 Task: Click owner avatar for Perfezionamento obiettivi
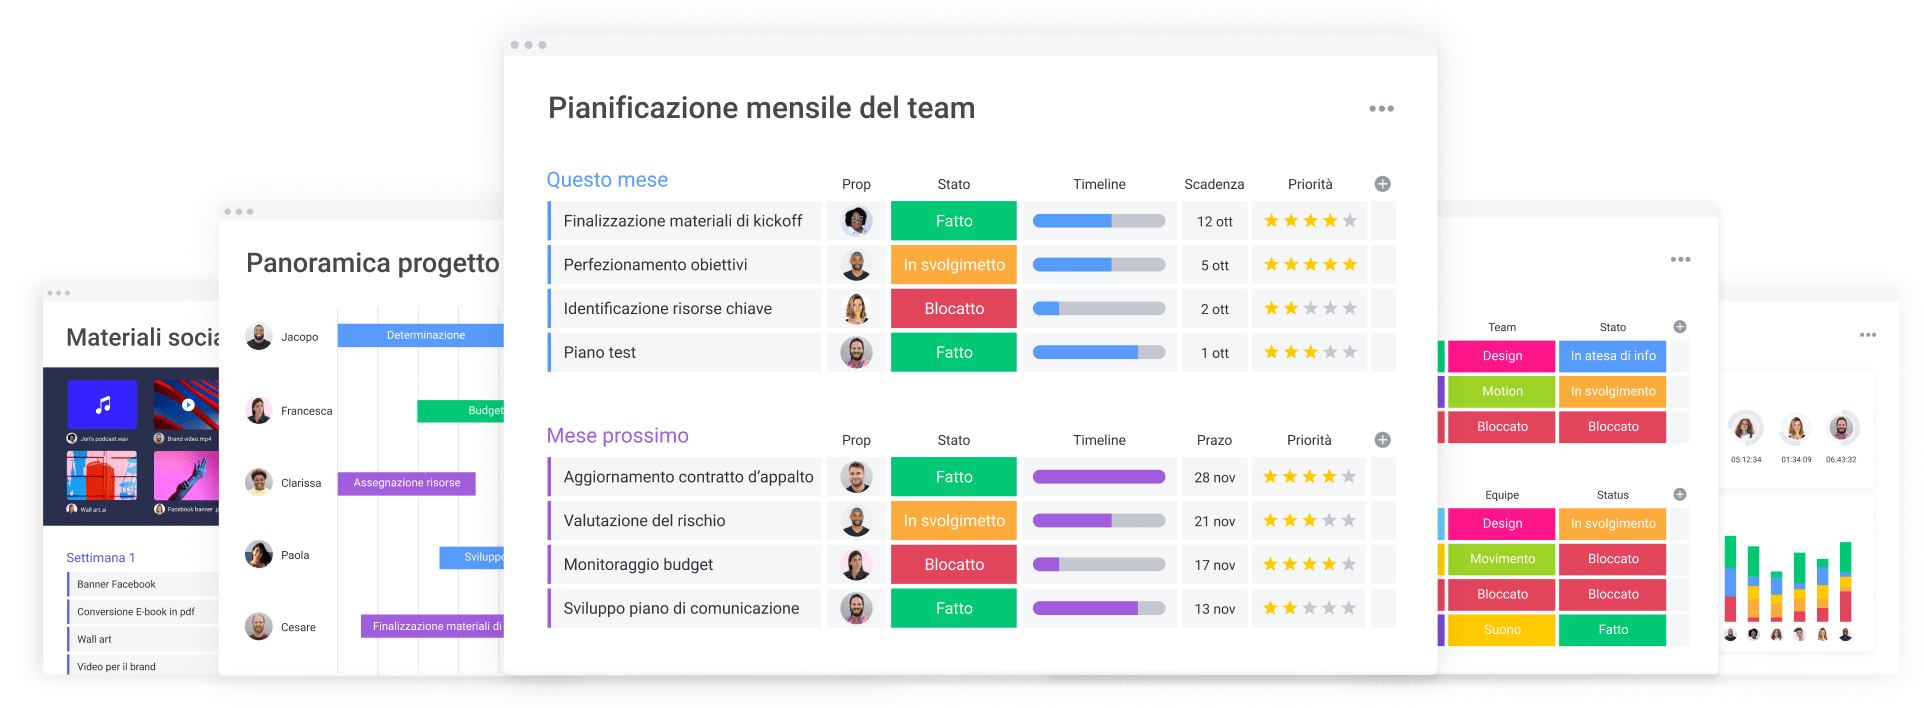856,265
